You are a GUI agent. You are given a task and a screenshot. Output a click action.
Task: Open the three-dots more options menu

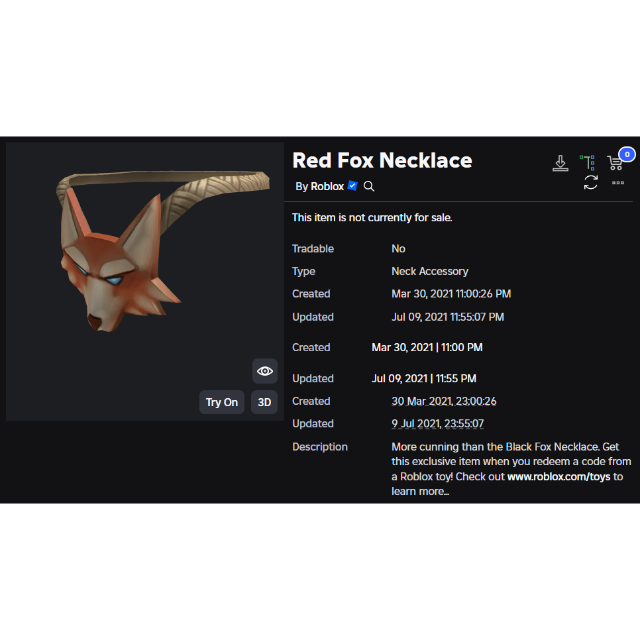click(x=618, y=182)
